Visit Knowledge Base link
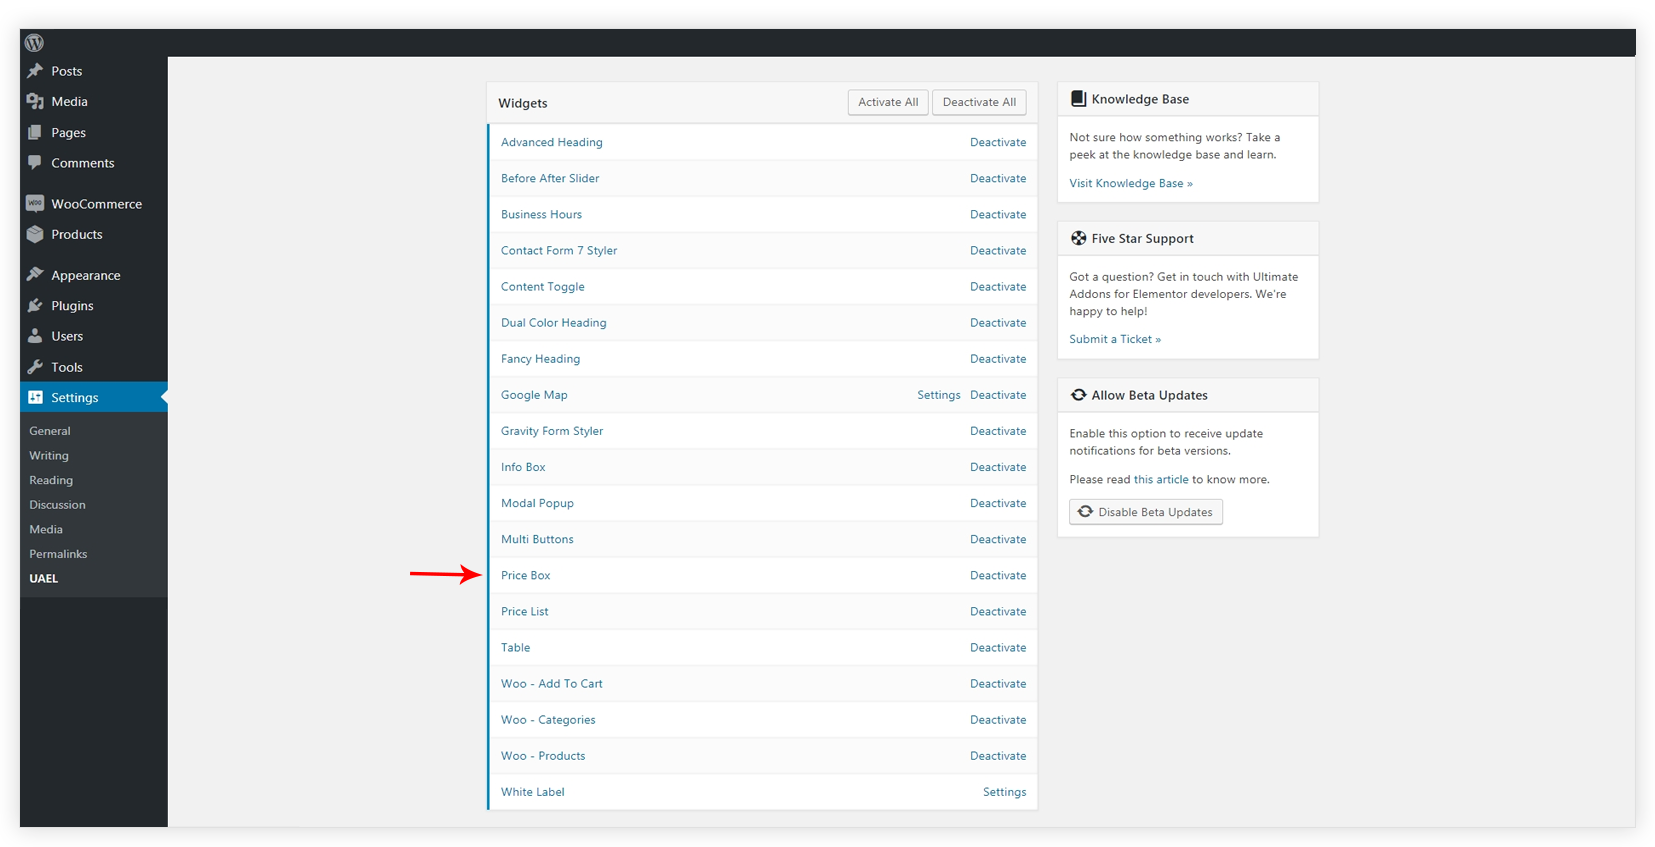This screenshot has width=1655, height=847. click(1131, 183)
